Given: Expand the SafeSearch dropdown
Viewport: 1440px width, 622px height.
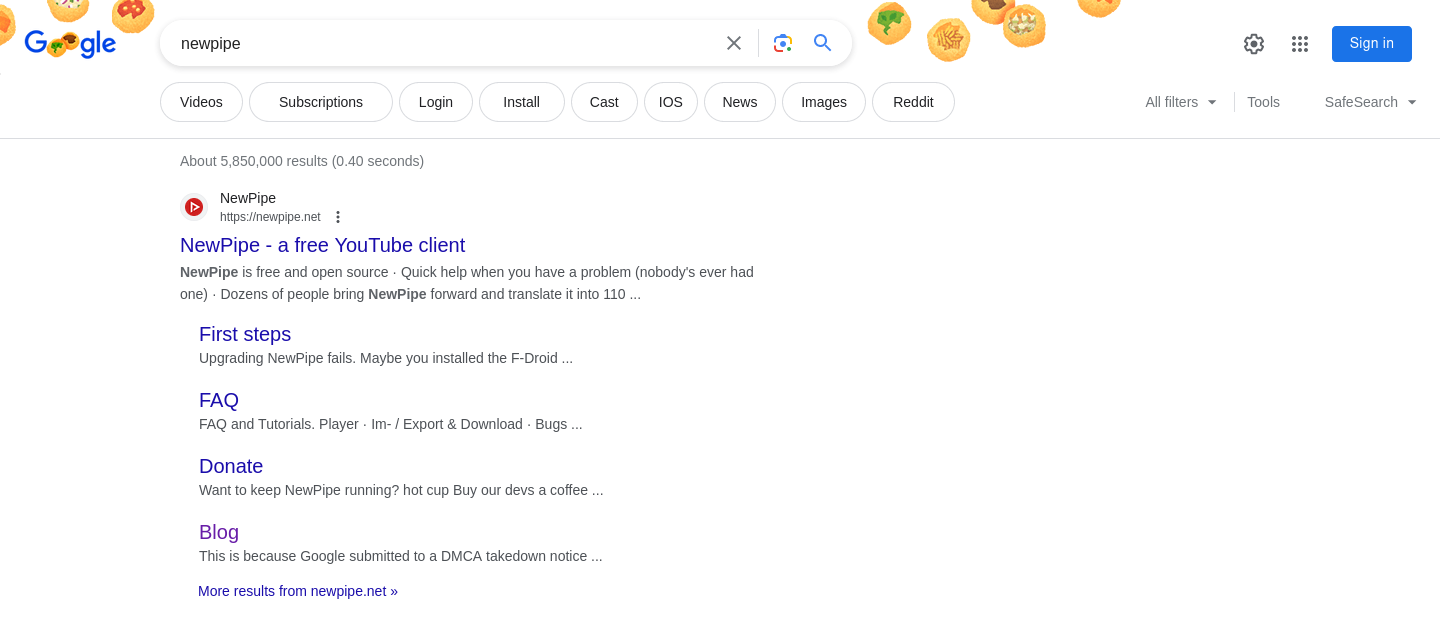Looking at the screenshot, I should click(1371, 102).
